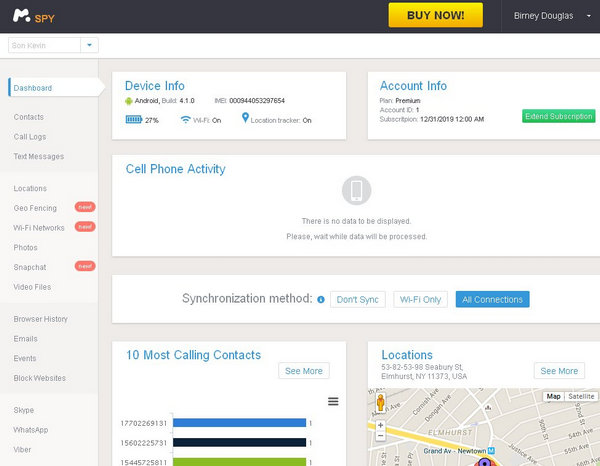Select Wi-Fi Only synchronization method
The width and height of the screenshot is (600, 466).
421,300
